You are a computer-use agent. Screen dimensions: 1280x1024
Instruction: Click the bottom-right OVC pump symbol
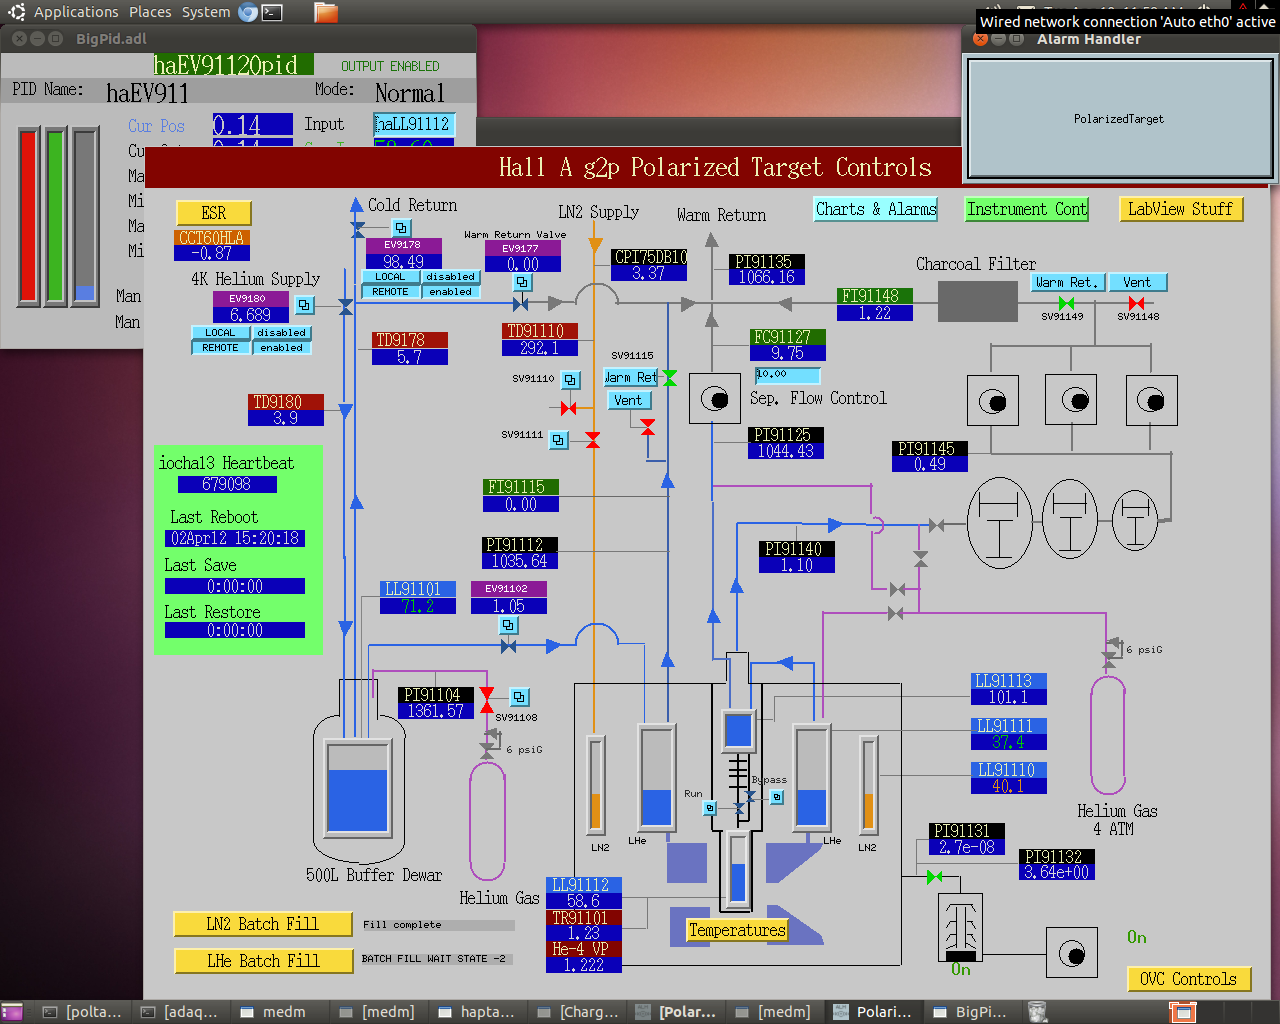pyautogui.click(x=1071, y=953)
